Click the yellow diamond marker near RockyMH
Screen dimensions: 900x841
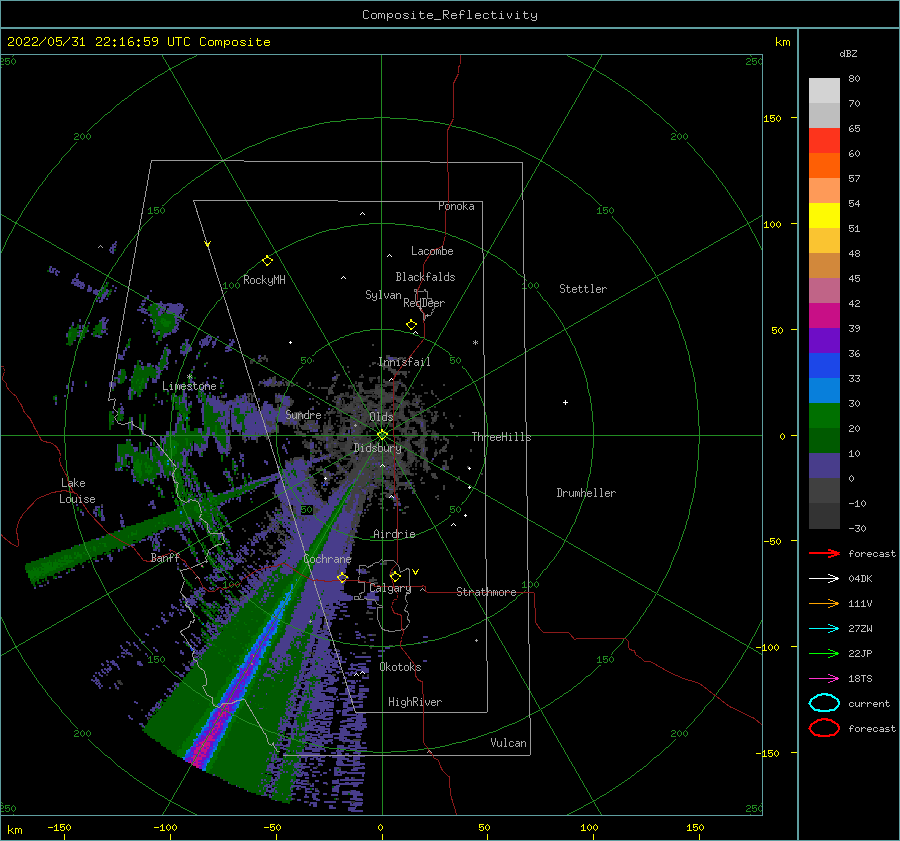(x=267, y=261)
